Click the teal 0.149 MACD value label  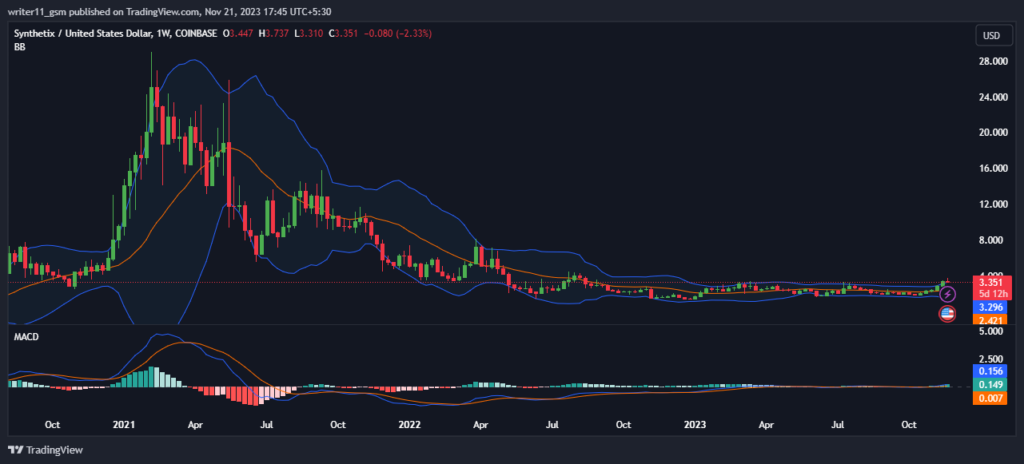click(x=991, y=385)
